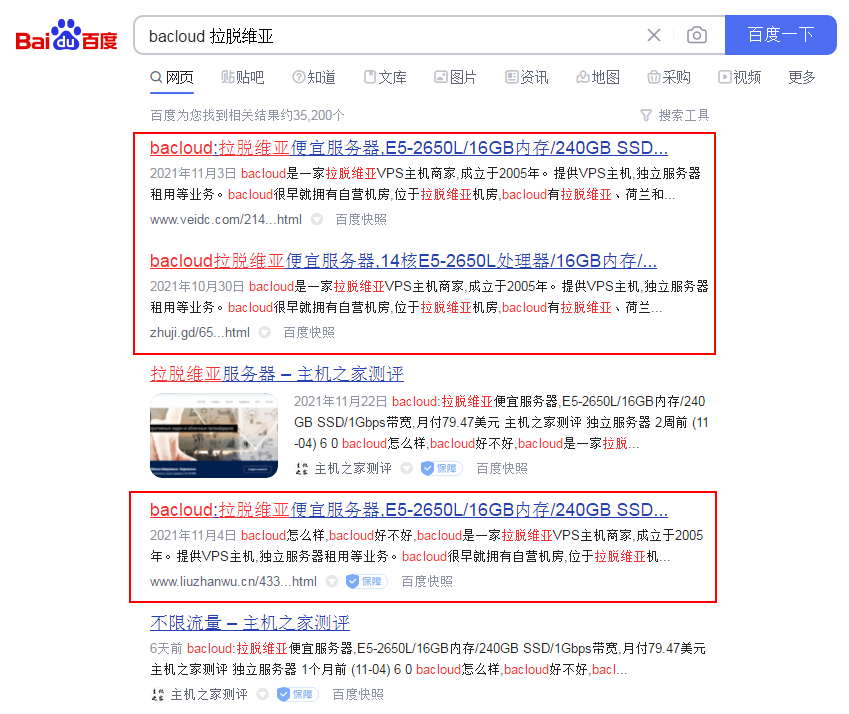Click the Baidu logo
This screenshot has width=849, height=714.
click(66, 36)
